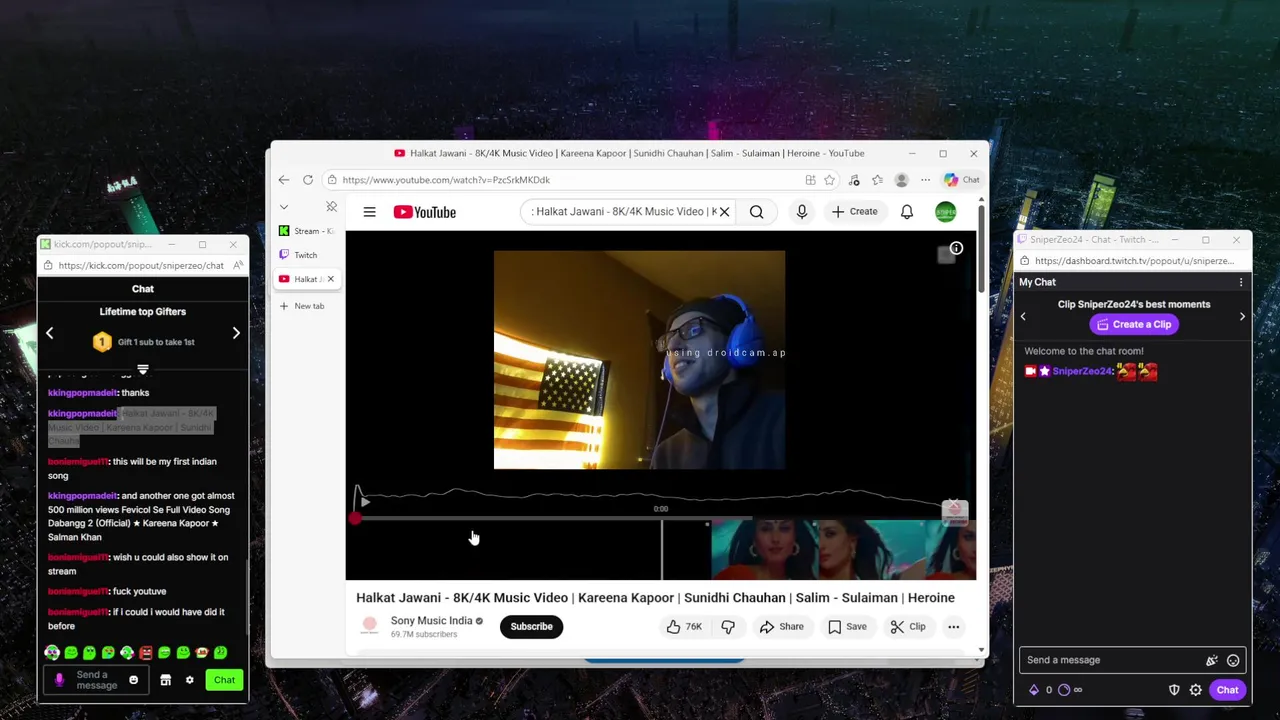The height and width of the screenshot is (720, 1280).
Task: Click the YouTube Create button
Action: 855,212
